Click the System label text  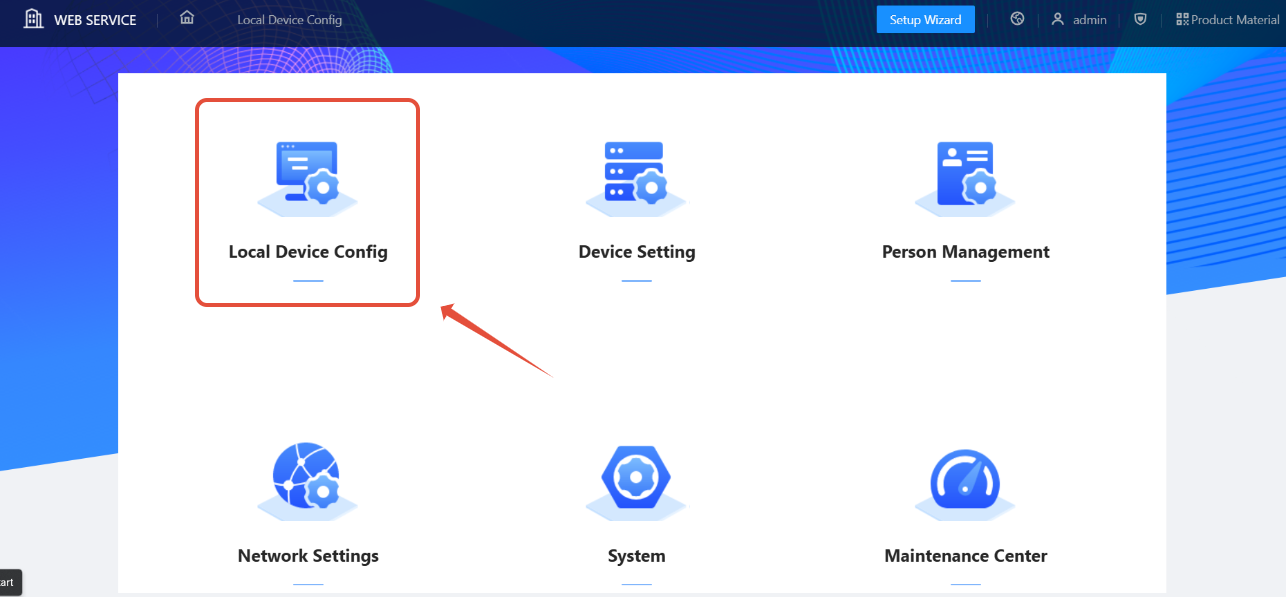[x=637, y=556]
